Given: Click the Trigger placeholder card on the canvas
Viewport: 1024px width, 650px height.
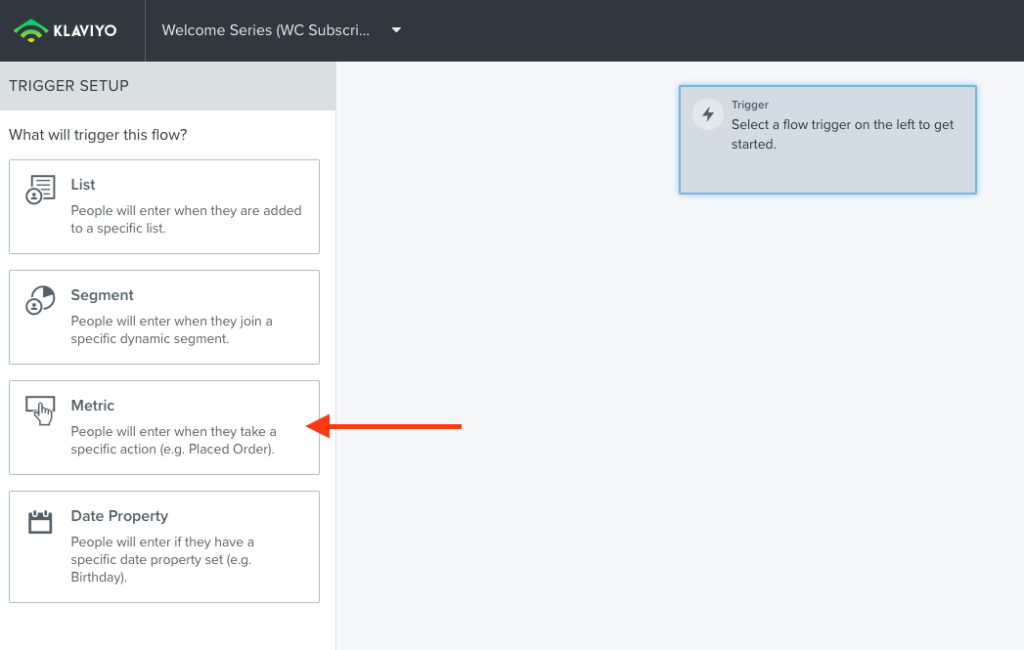Looking at the screenshot, I should tap(827, 140).
